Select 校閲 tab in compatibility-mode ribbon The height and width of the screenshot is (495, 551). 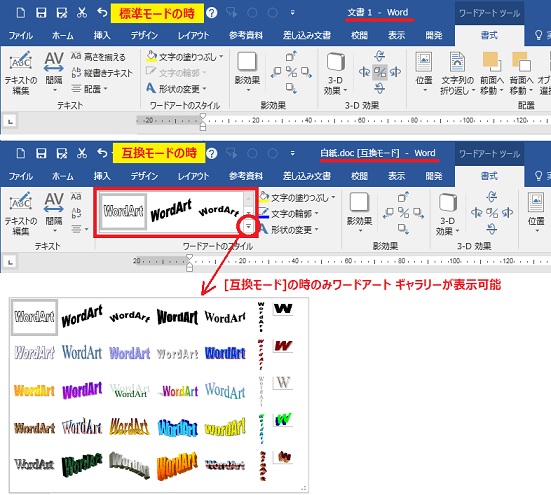click(359, 176)
